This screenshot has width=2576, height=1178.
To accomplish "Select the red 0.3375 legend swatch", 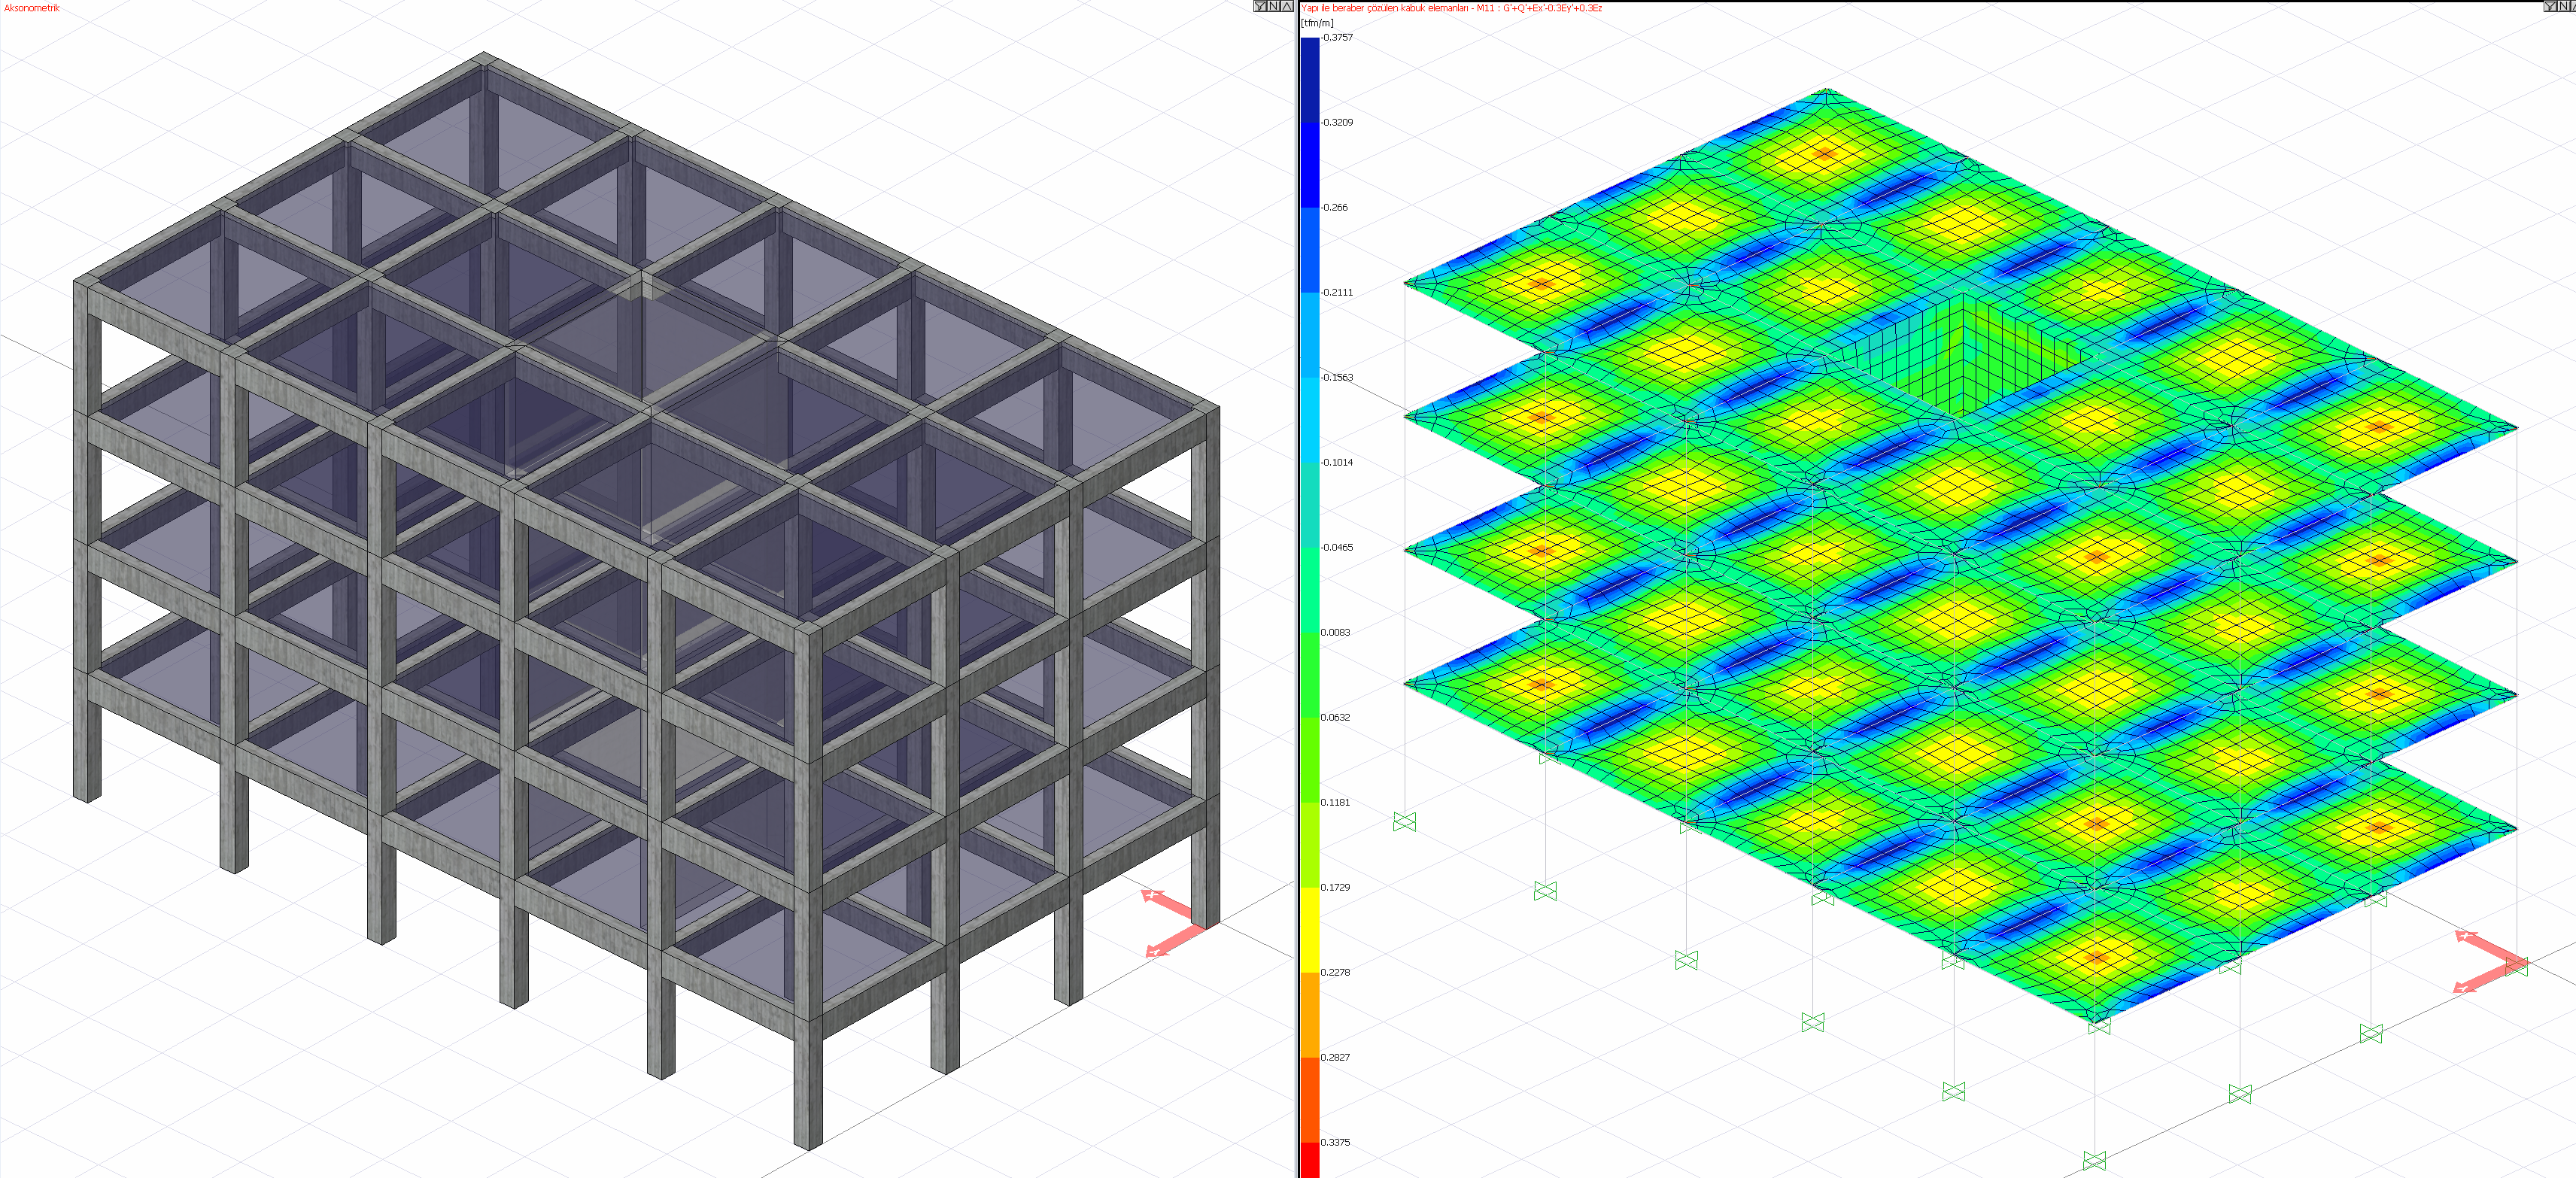I will (x=1309, y=1159).
